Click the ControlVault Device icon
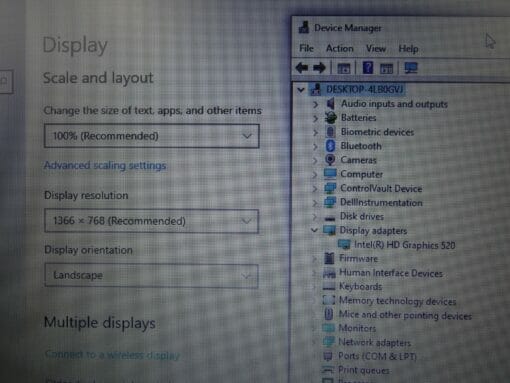 point(330,188)
